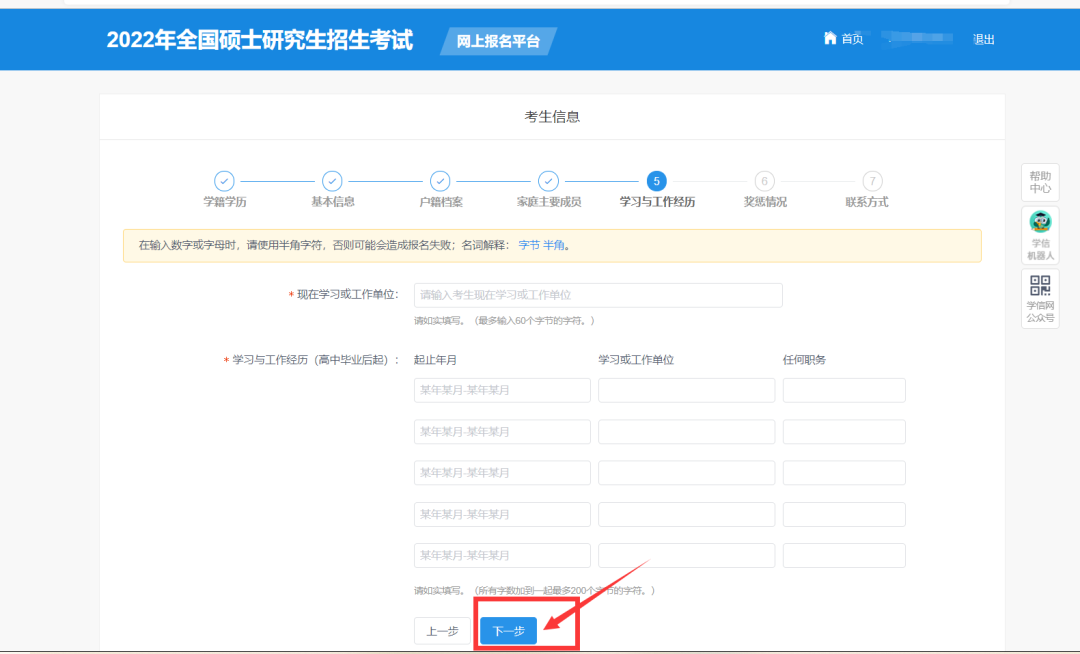Focus the 现在学习或工作单位 input field
Image resolution: width=1080 pixels, height=654 pixels.
[x=598, y=295]
